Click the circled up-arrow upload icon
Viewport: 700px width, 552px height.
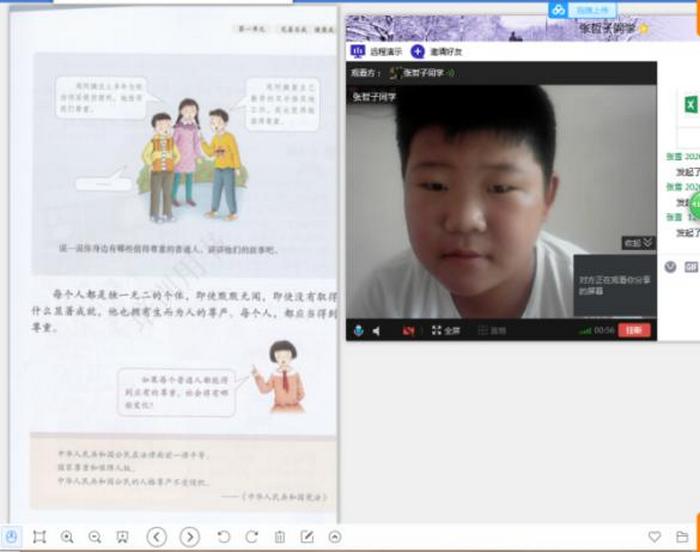[x=335, y=537]
